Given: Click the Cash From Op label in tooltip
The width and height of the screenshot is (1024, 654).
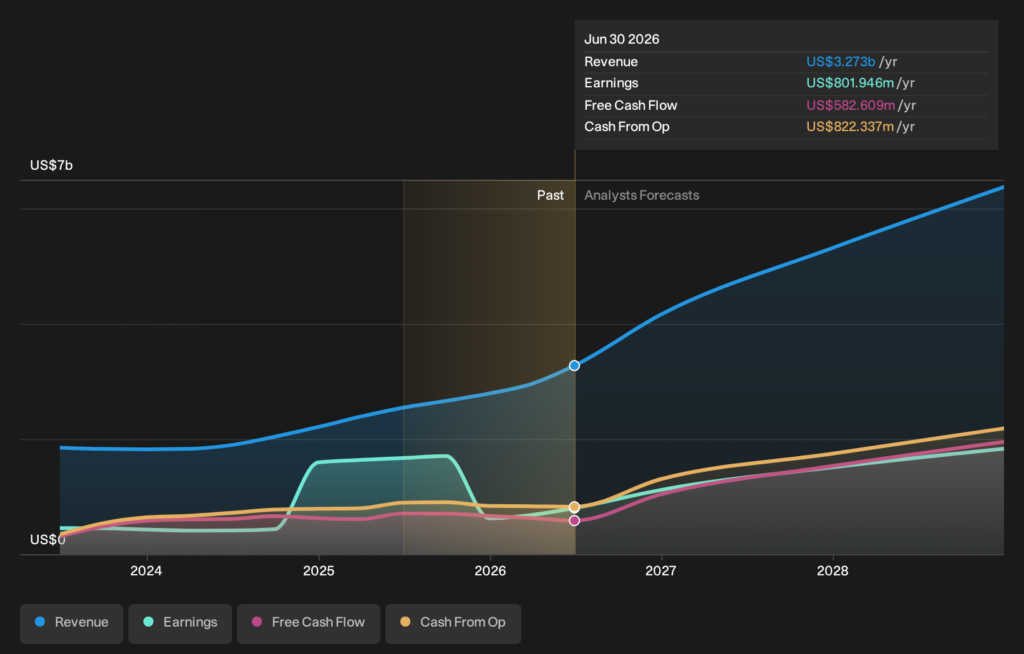Looking at the screenshot, I should [x=627, y=127].
